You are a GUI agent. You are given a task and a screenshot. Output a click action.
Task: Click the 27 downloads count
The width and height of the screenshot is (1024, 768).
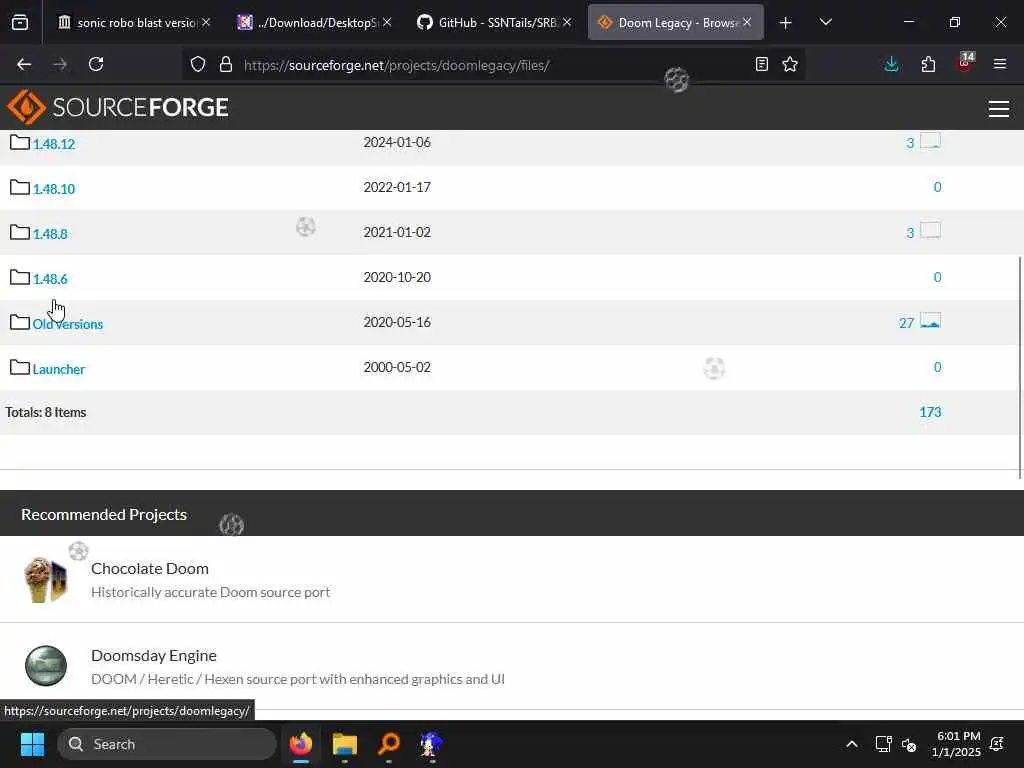[906, 323]
